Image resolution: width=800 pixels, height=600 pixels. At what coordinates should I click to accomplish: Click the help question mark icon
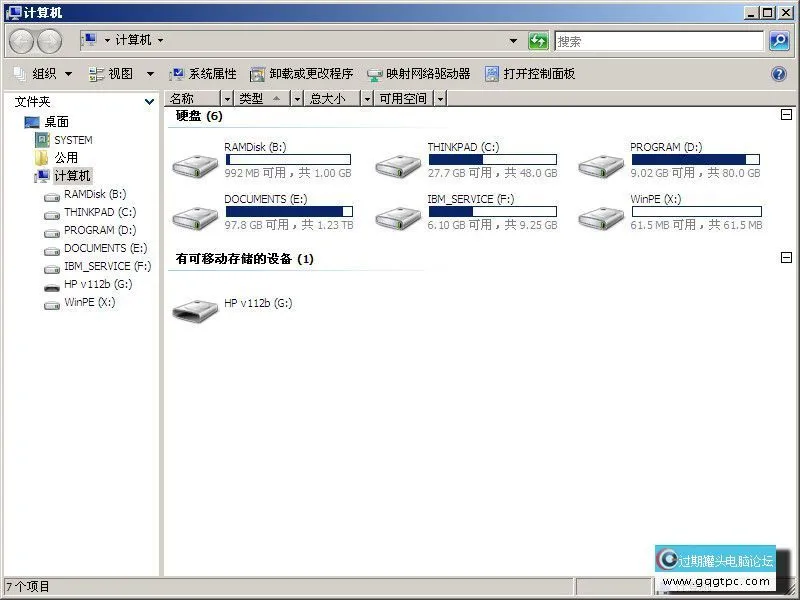(x=778, y=73)
